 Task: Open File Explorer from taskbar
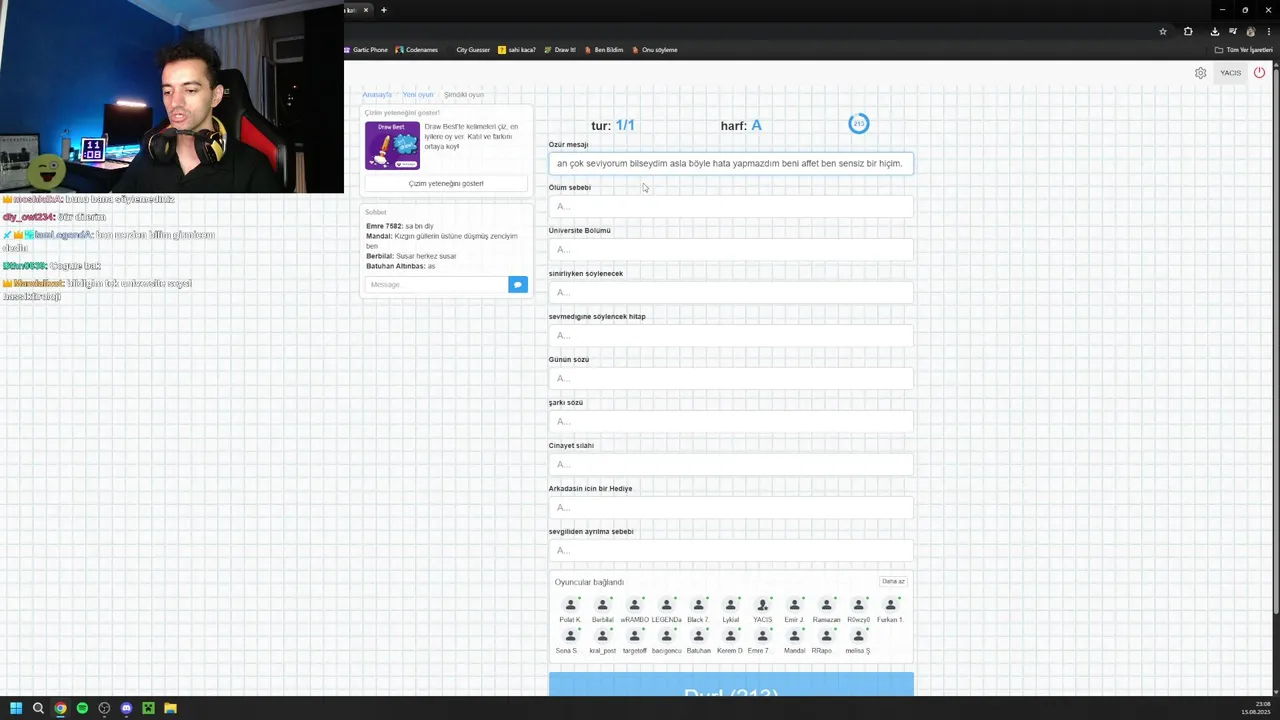pos(170,708)
